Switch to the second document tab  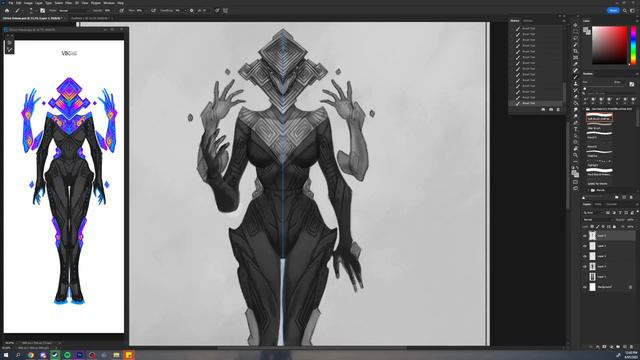click(x=90, y=18)
